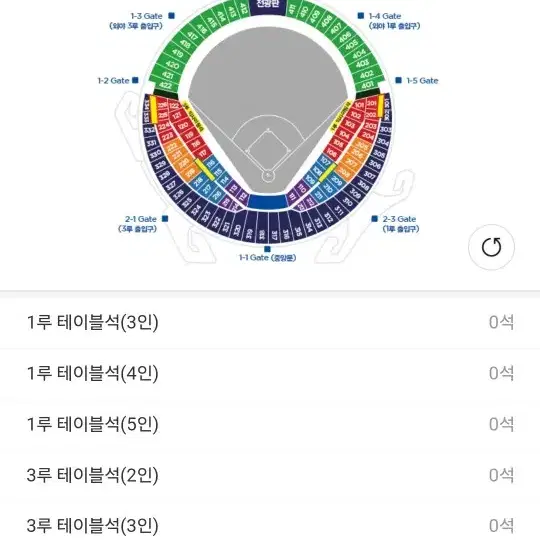Select green outfield section 420

coord(170,64)
